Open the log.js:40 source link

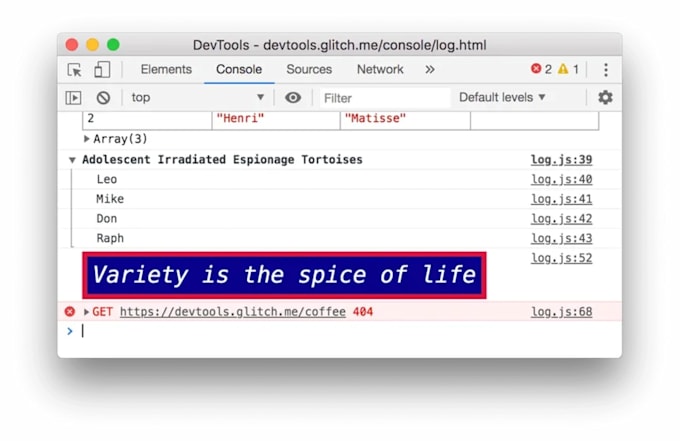(562, 179)
